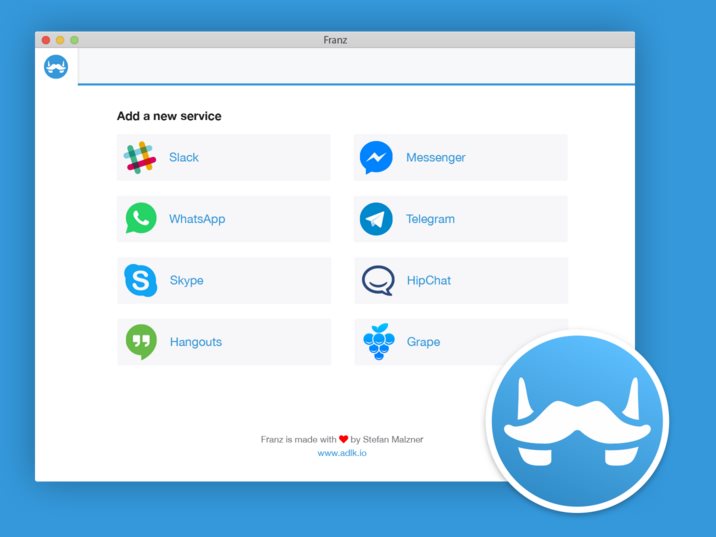Choose the Grape service label
Image resolution: width=716 pixels, height=537 pixels.
click(x=423, y=342)
